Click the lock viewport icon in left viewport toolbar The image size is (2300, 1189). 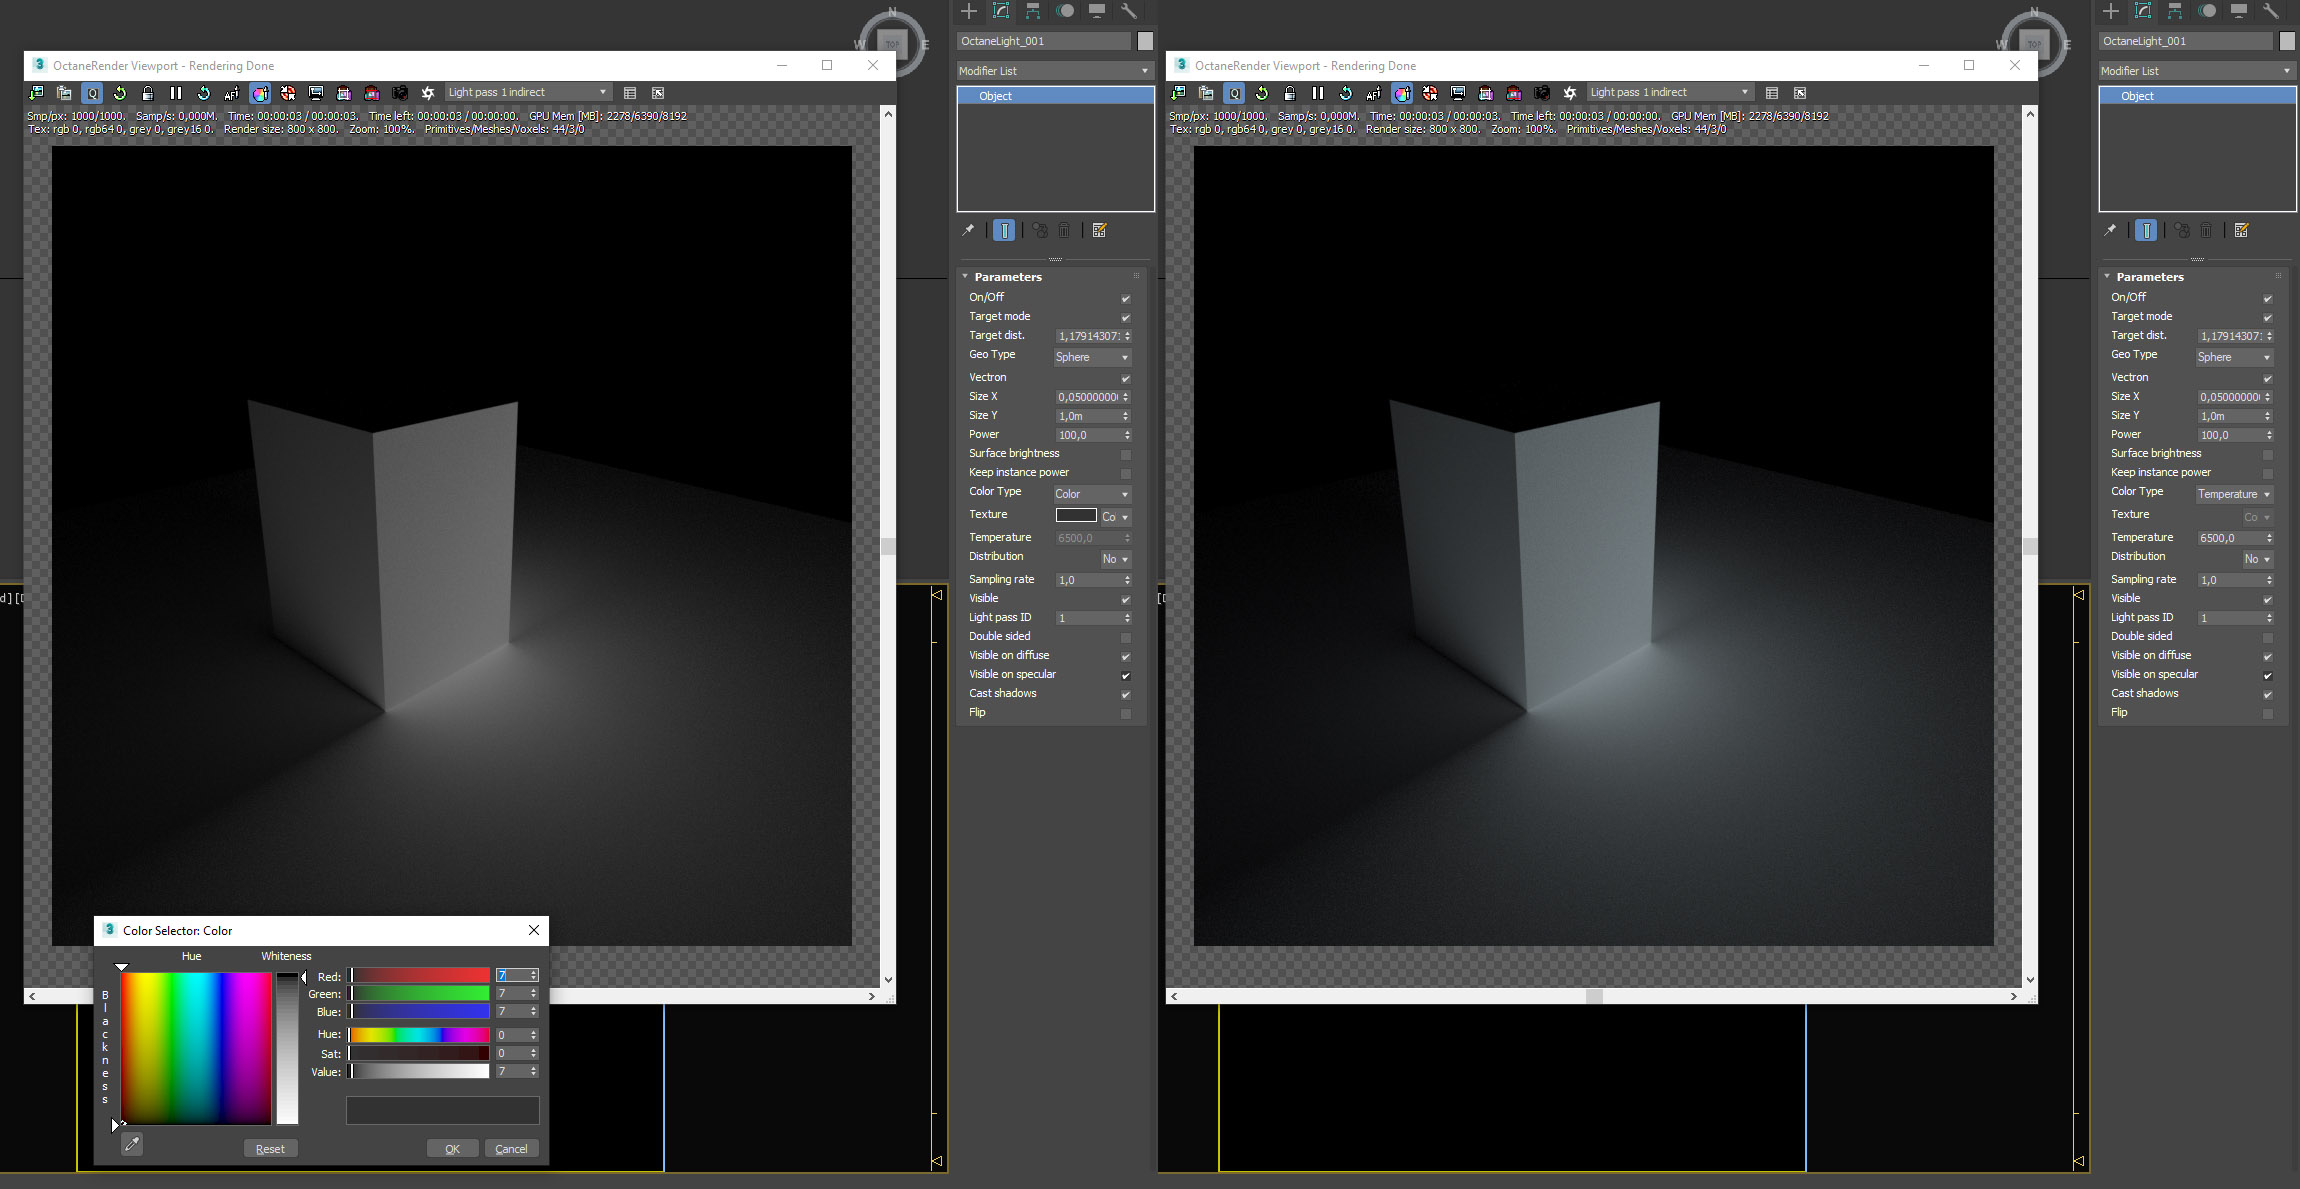coord(148,93)
